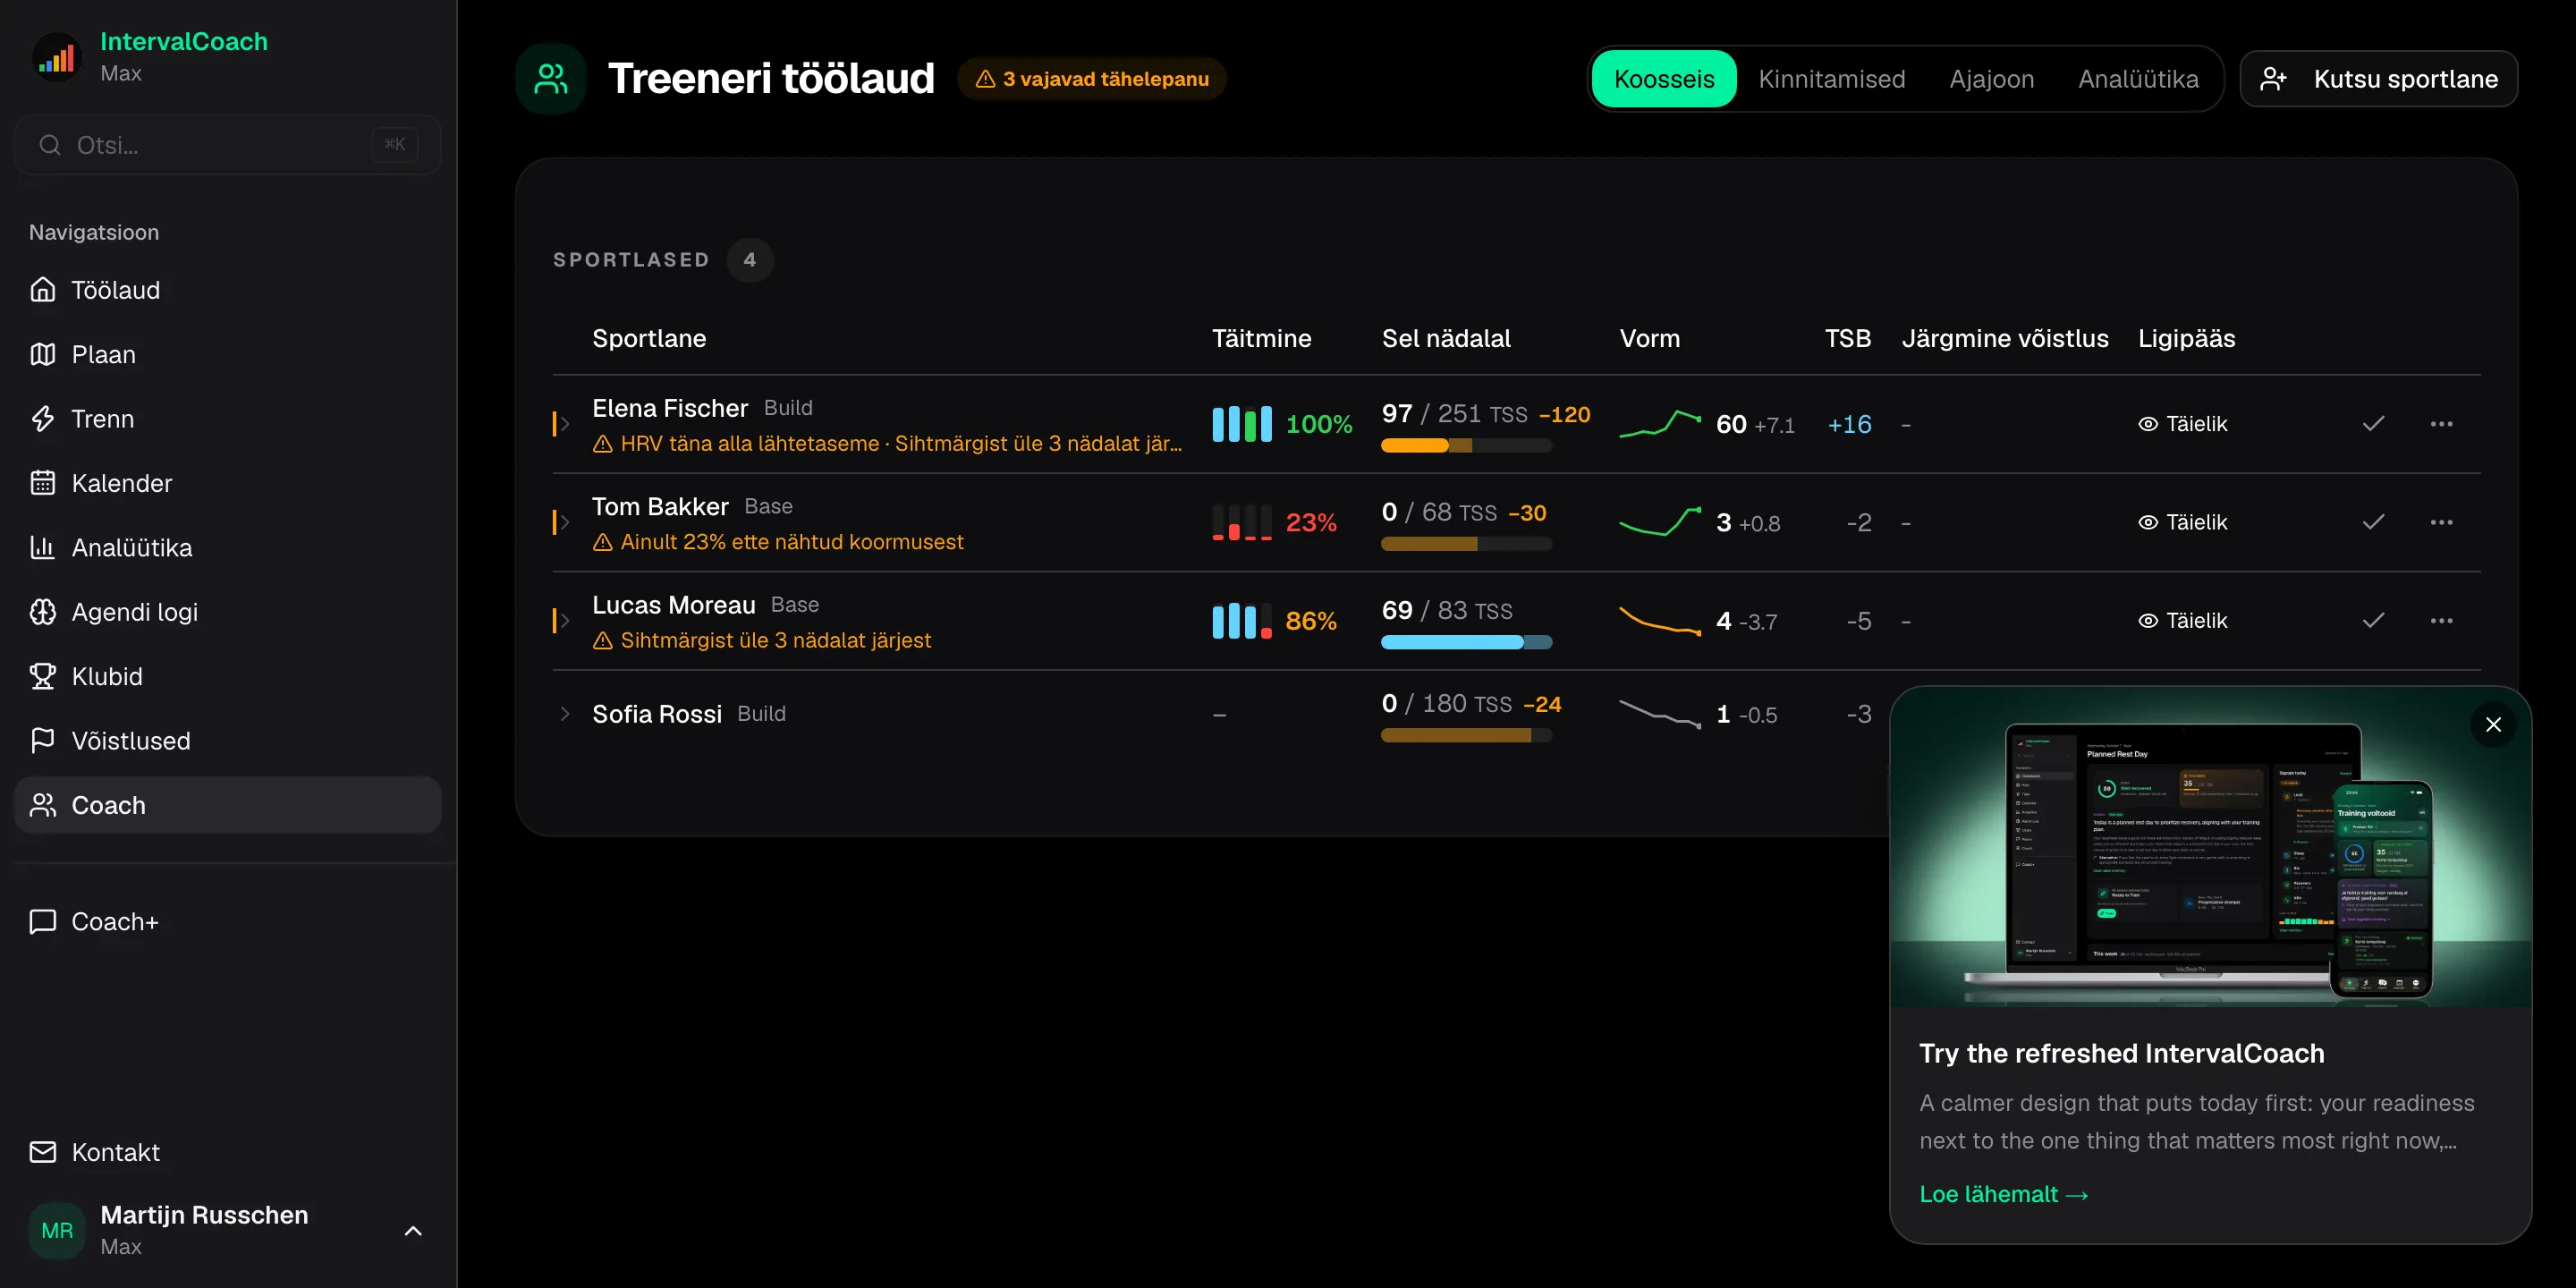The image size is (2576, 1288).
Task: Toggle Täielik access for Elena Fischer
Action: coord(2183,424)
